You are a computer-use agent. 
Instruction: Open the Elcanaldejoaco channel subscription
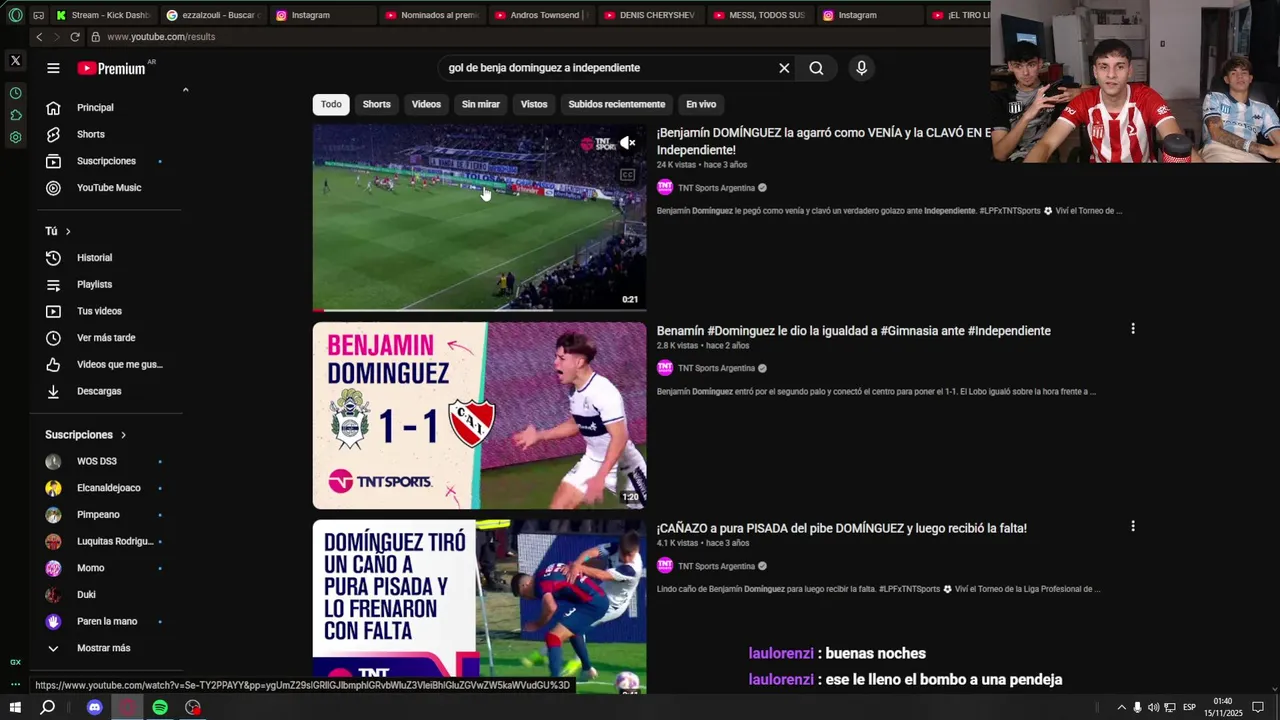coord(108,488)
